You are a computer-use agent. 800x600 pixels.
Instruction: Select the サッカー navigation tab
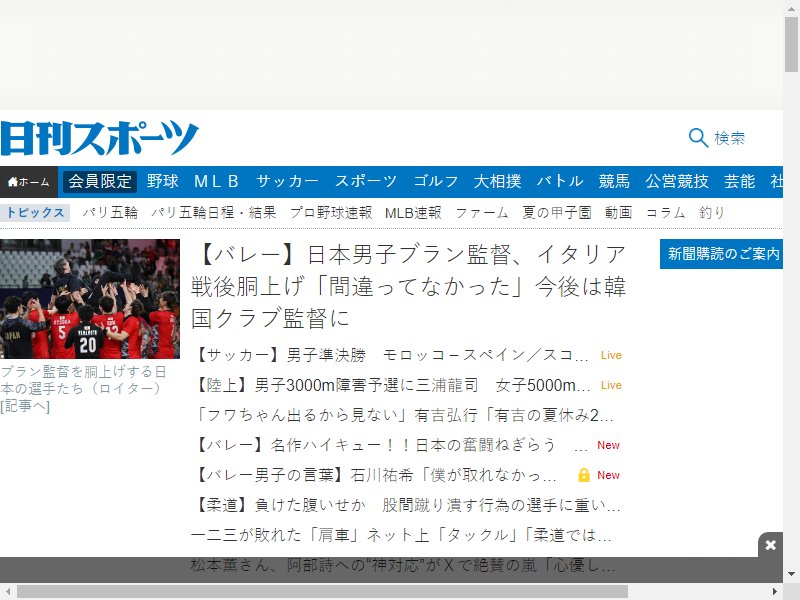click(287, 182)
